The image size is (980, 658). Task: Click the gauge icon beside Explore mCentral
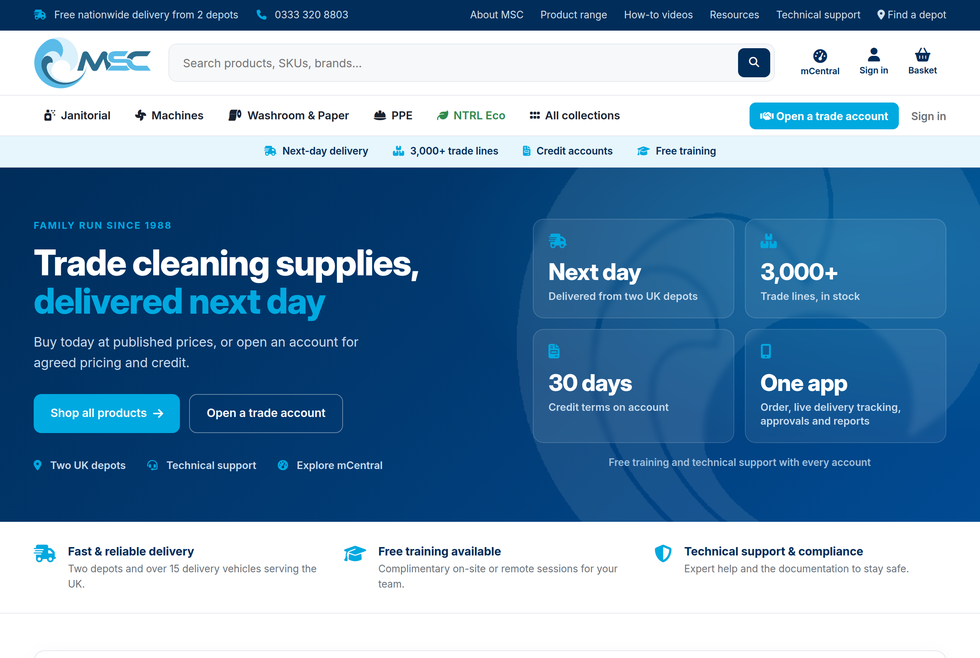[282, 465]
